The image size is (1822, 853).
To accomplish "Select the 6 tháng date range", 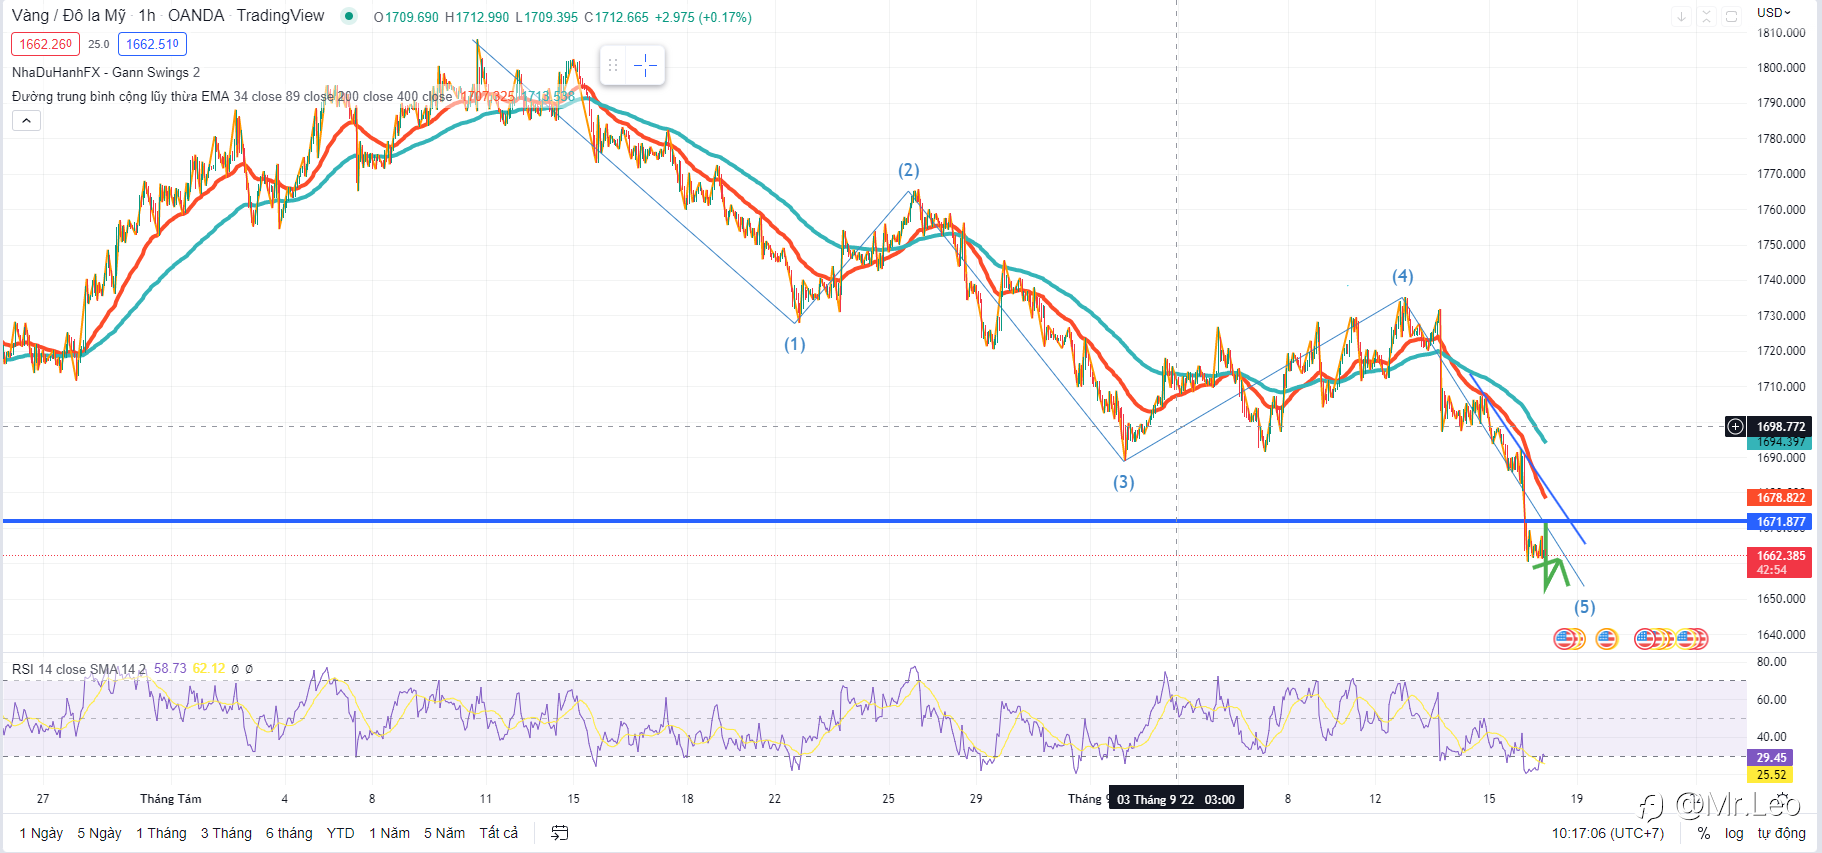I will [x=289, y=833].
